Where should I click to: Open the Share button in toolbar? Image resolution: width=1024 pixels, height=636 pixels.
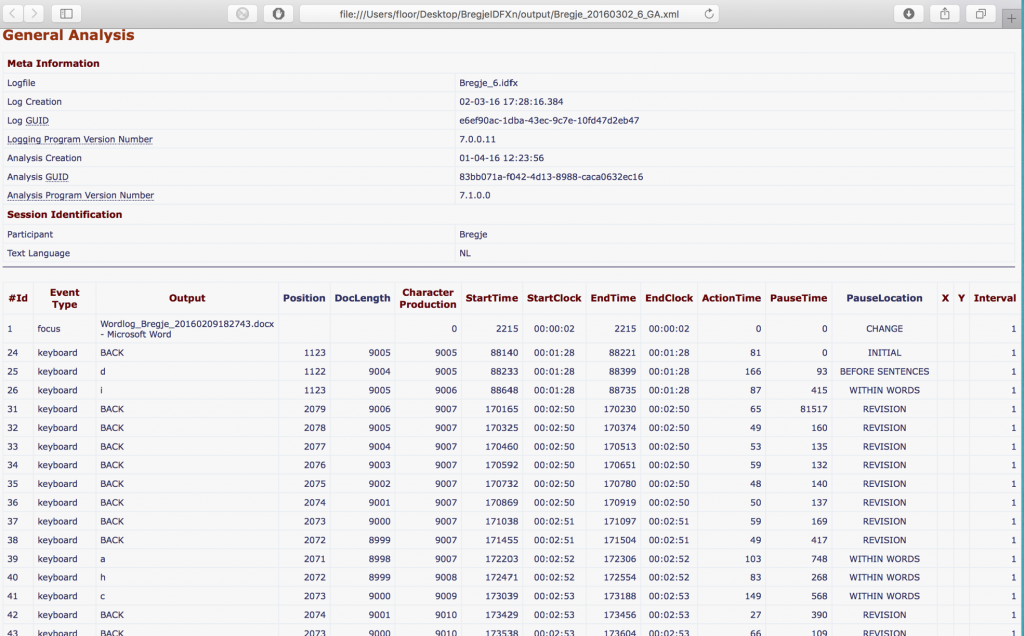pos(944,13)
